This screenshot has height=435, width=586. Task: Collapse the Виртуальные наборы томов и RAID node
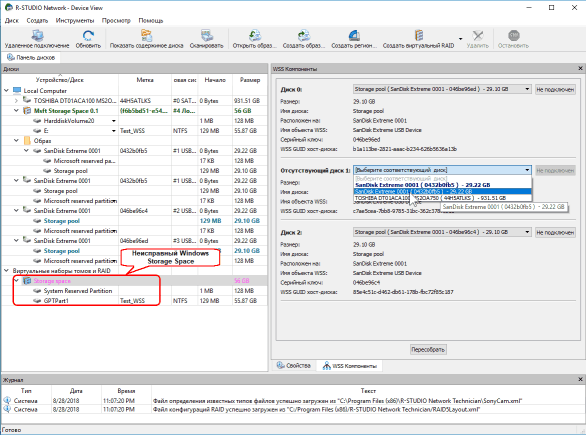pyautogui.click(x=6, y=270)
